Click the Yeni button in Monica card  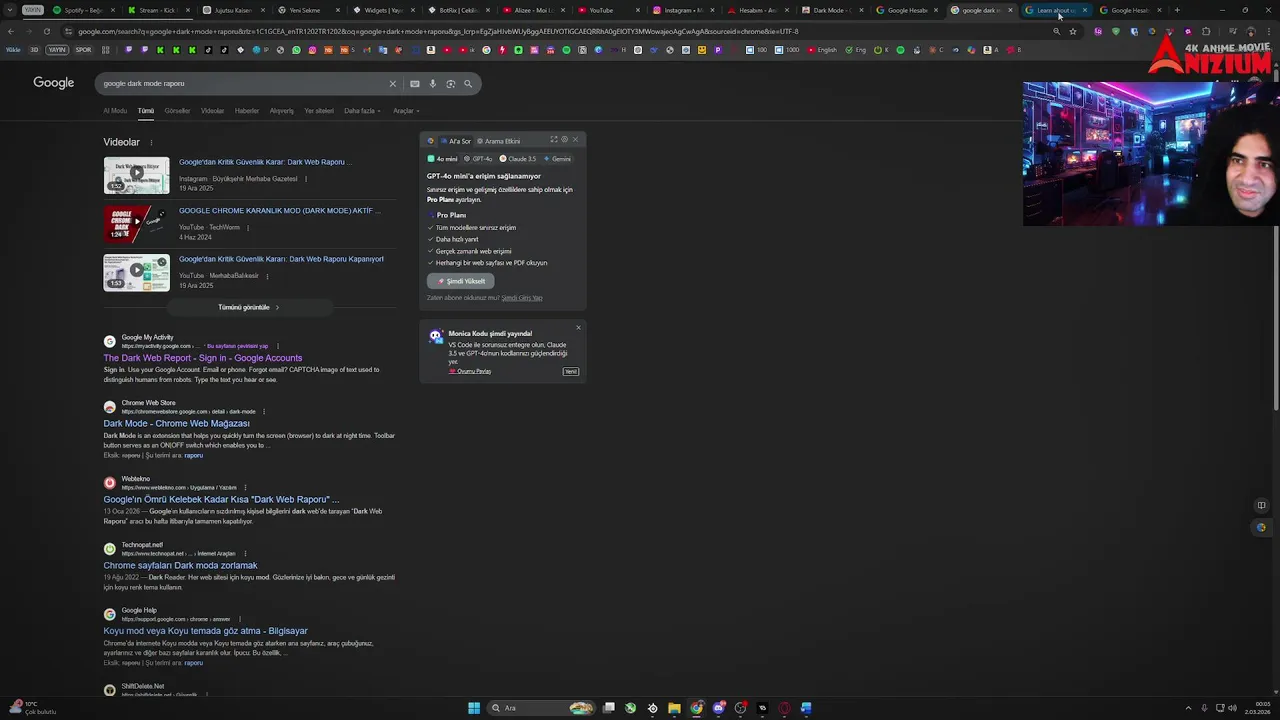pos(571,372)
